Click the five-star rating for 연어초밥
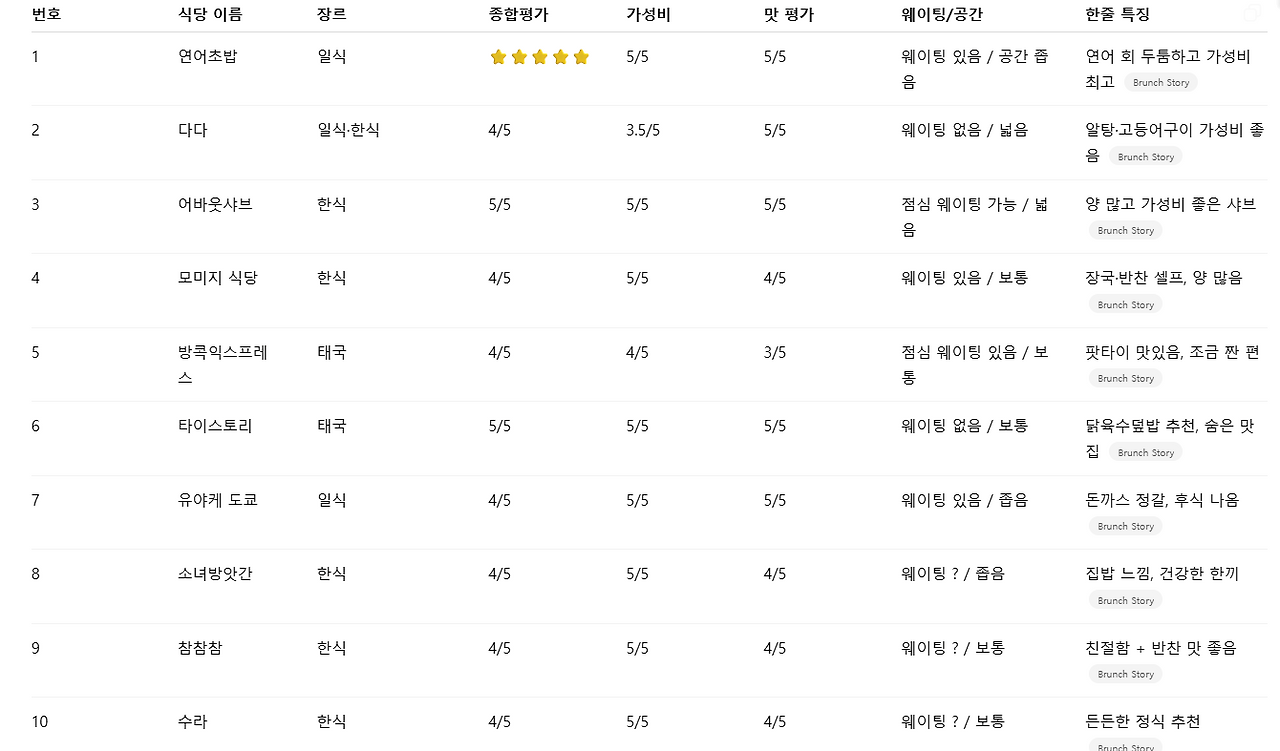 [539, 57]
